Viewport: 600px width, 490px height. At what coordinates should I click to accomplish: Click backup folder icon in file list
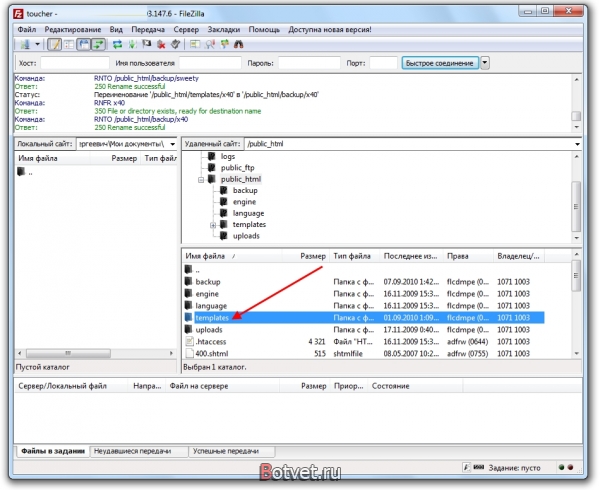(188, 282)
